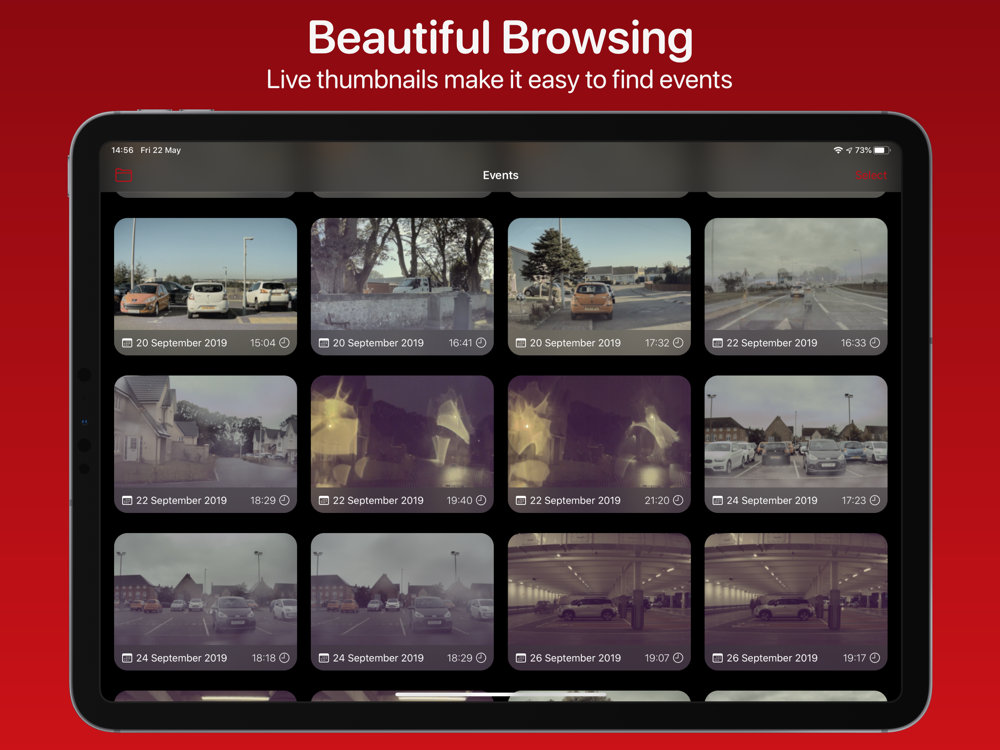Open 24 September 2019 18:29 event thumbnail
This screenshot has width=1000, height=750.
coord(402,601)
